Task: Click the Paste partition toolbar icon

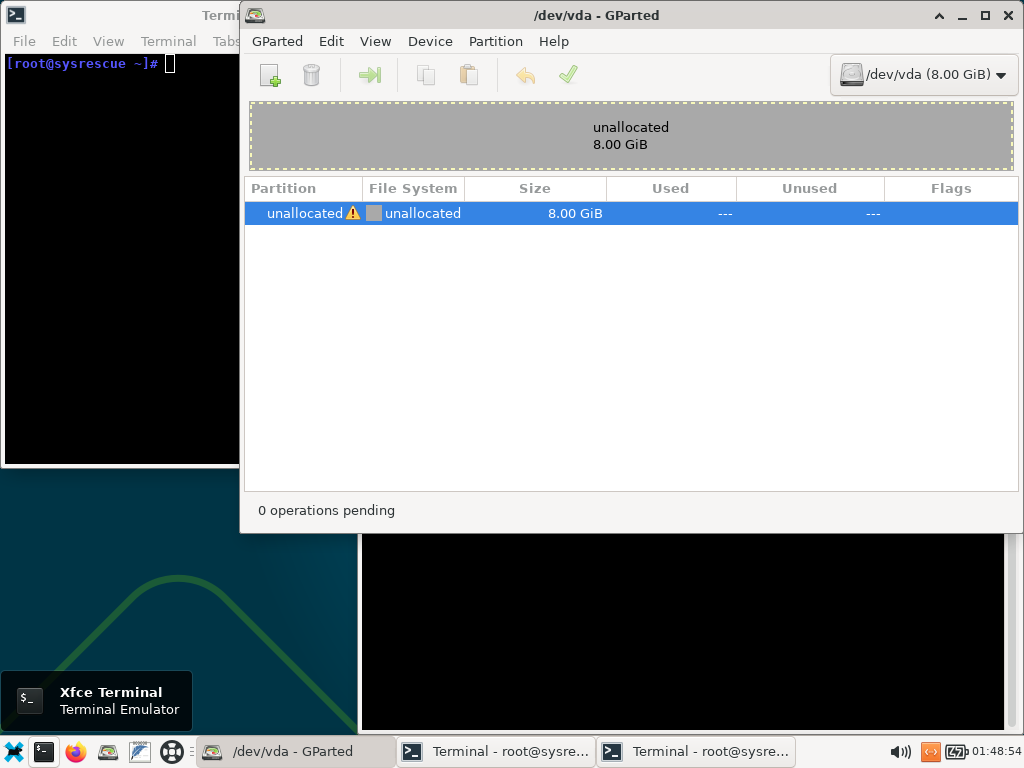Action: tap(469, 75)
